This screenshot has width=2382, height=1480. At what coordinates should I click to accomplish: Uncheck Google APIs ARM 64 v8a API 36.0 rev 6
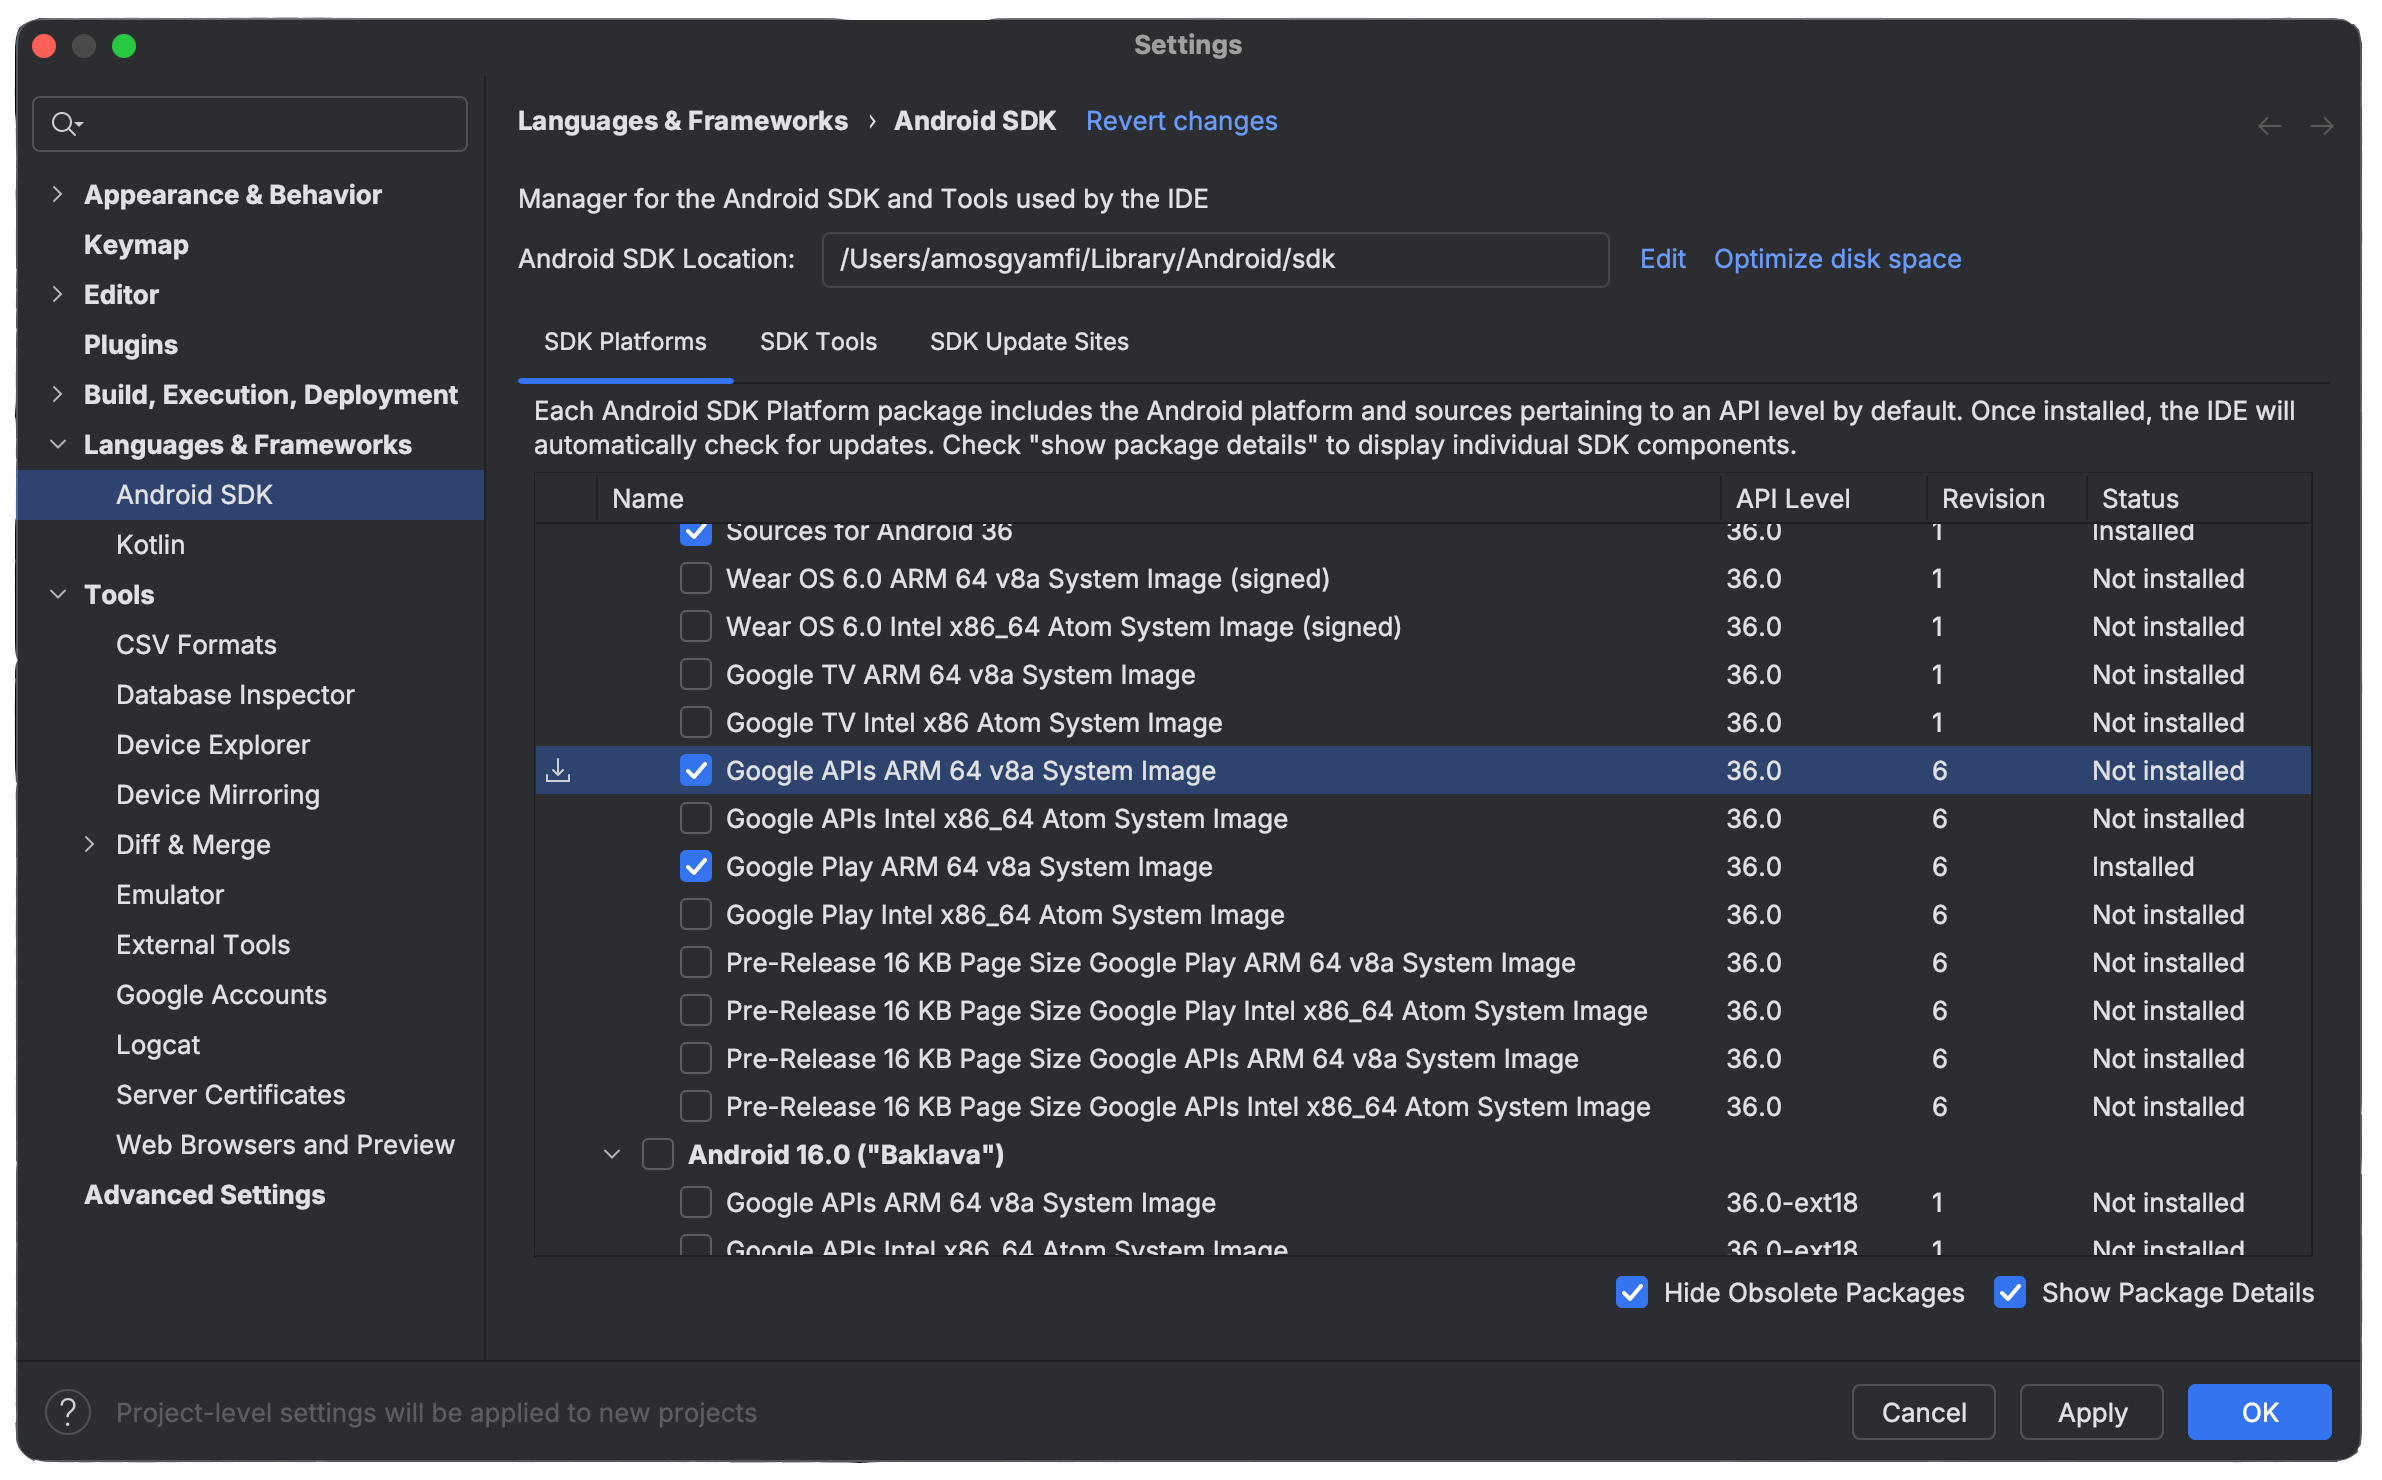[x=696, y=770]
